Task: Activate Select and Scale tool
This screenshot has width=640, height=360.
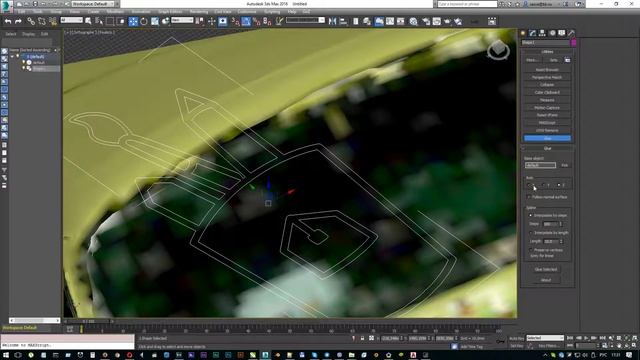Action: pos(155,21)
